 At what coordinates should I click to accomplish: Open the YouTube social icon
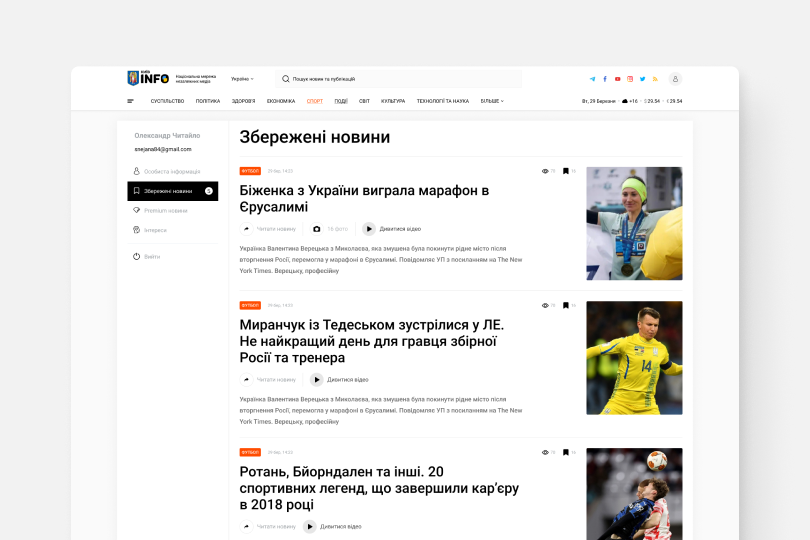point(617,79)
